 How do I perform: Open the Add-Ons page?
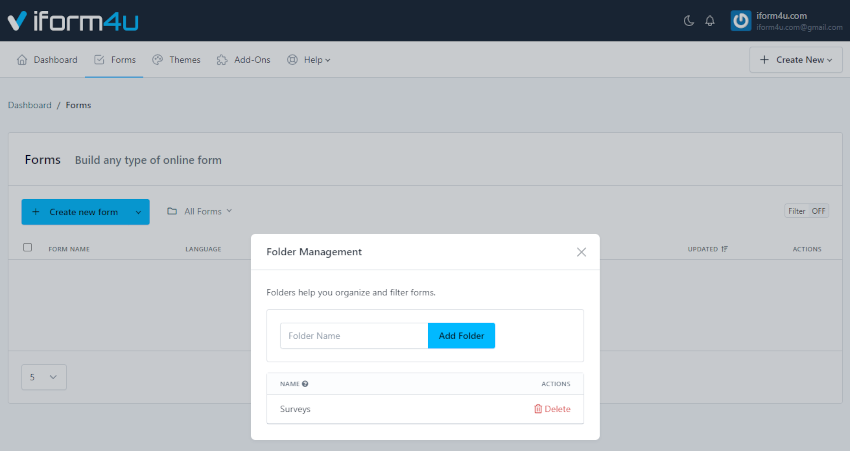(x=243, y=60)
